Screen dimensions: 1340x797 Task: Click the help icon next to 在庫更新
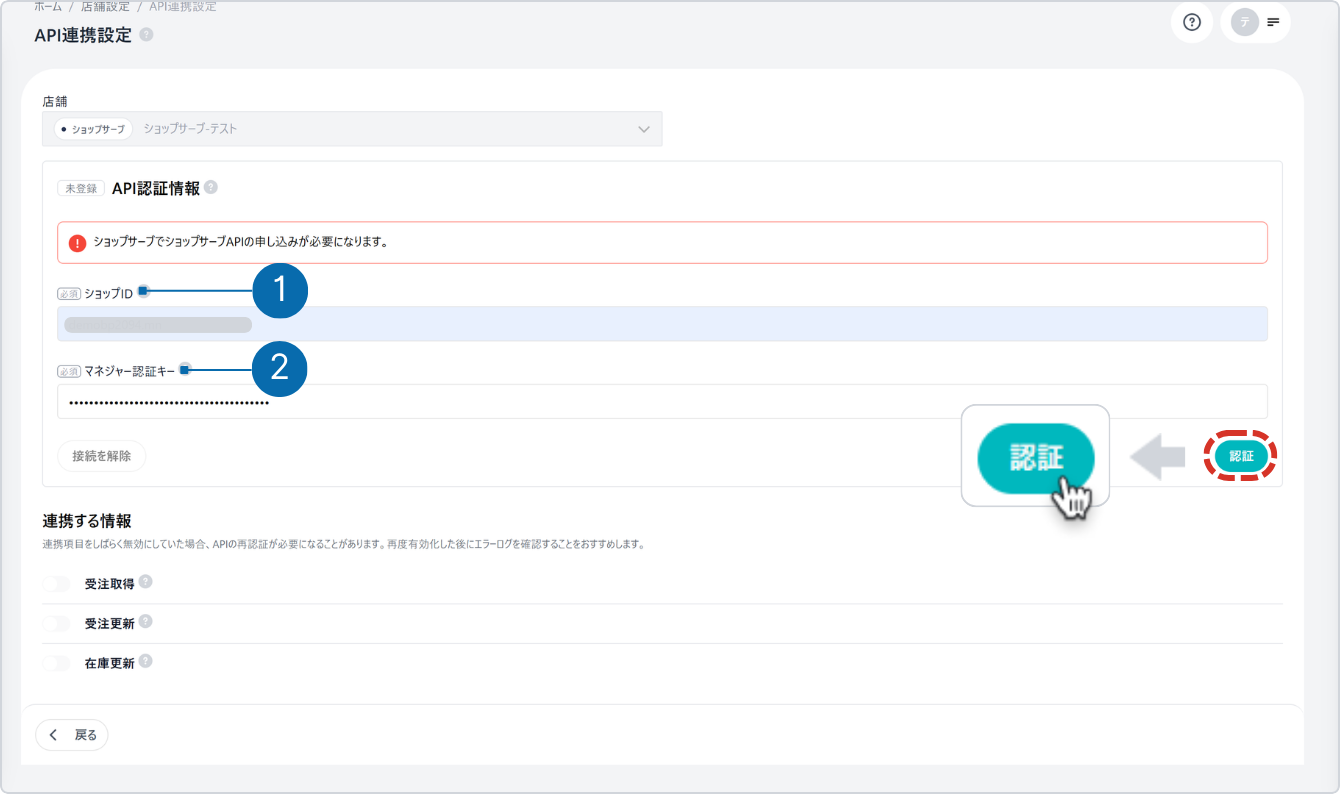[146, 662]
